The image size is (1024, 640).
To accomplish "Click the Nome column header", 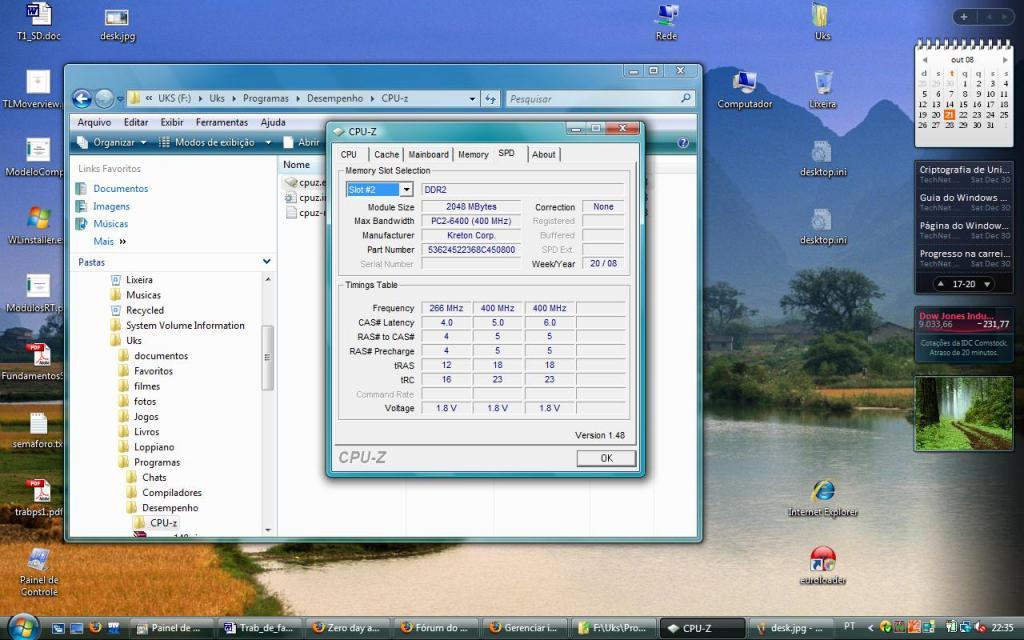I will [x=296, y=165].
